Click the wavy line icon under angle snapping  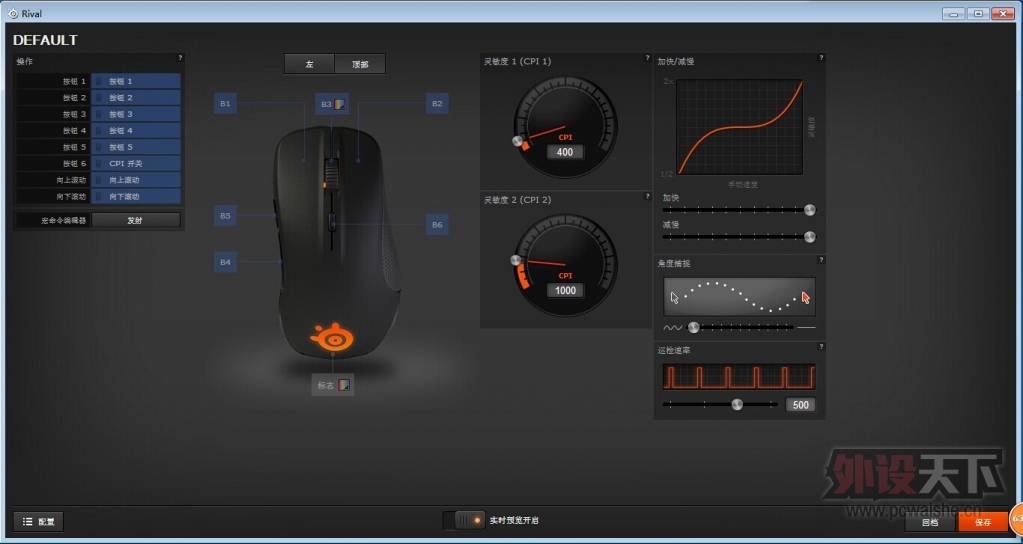tap(672, 327)
